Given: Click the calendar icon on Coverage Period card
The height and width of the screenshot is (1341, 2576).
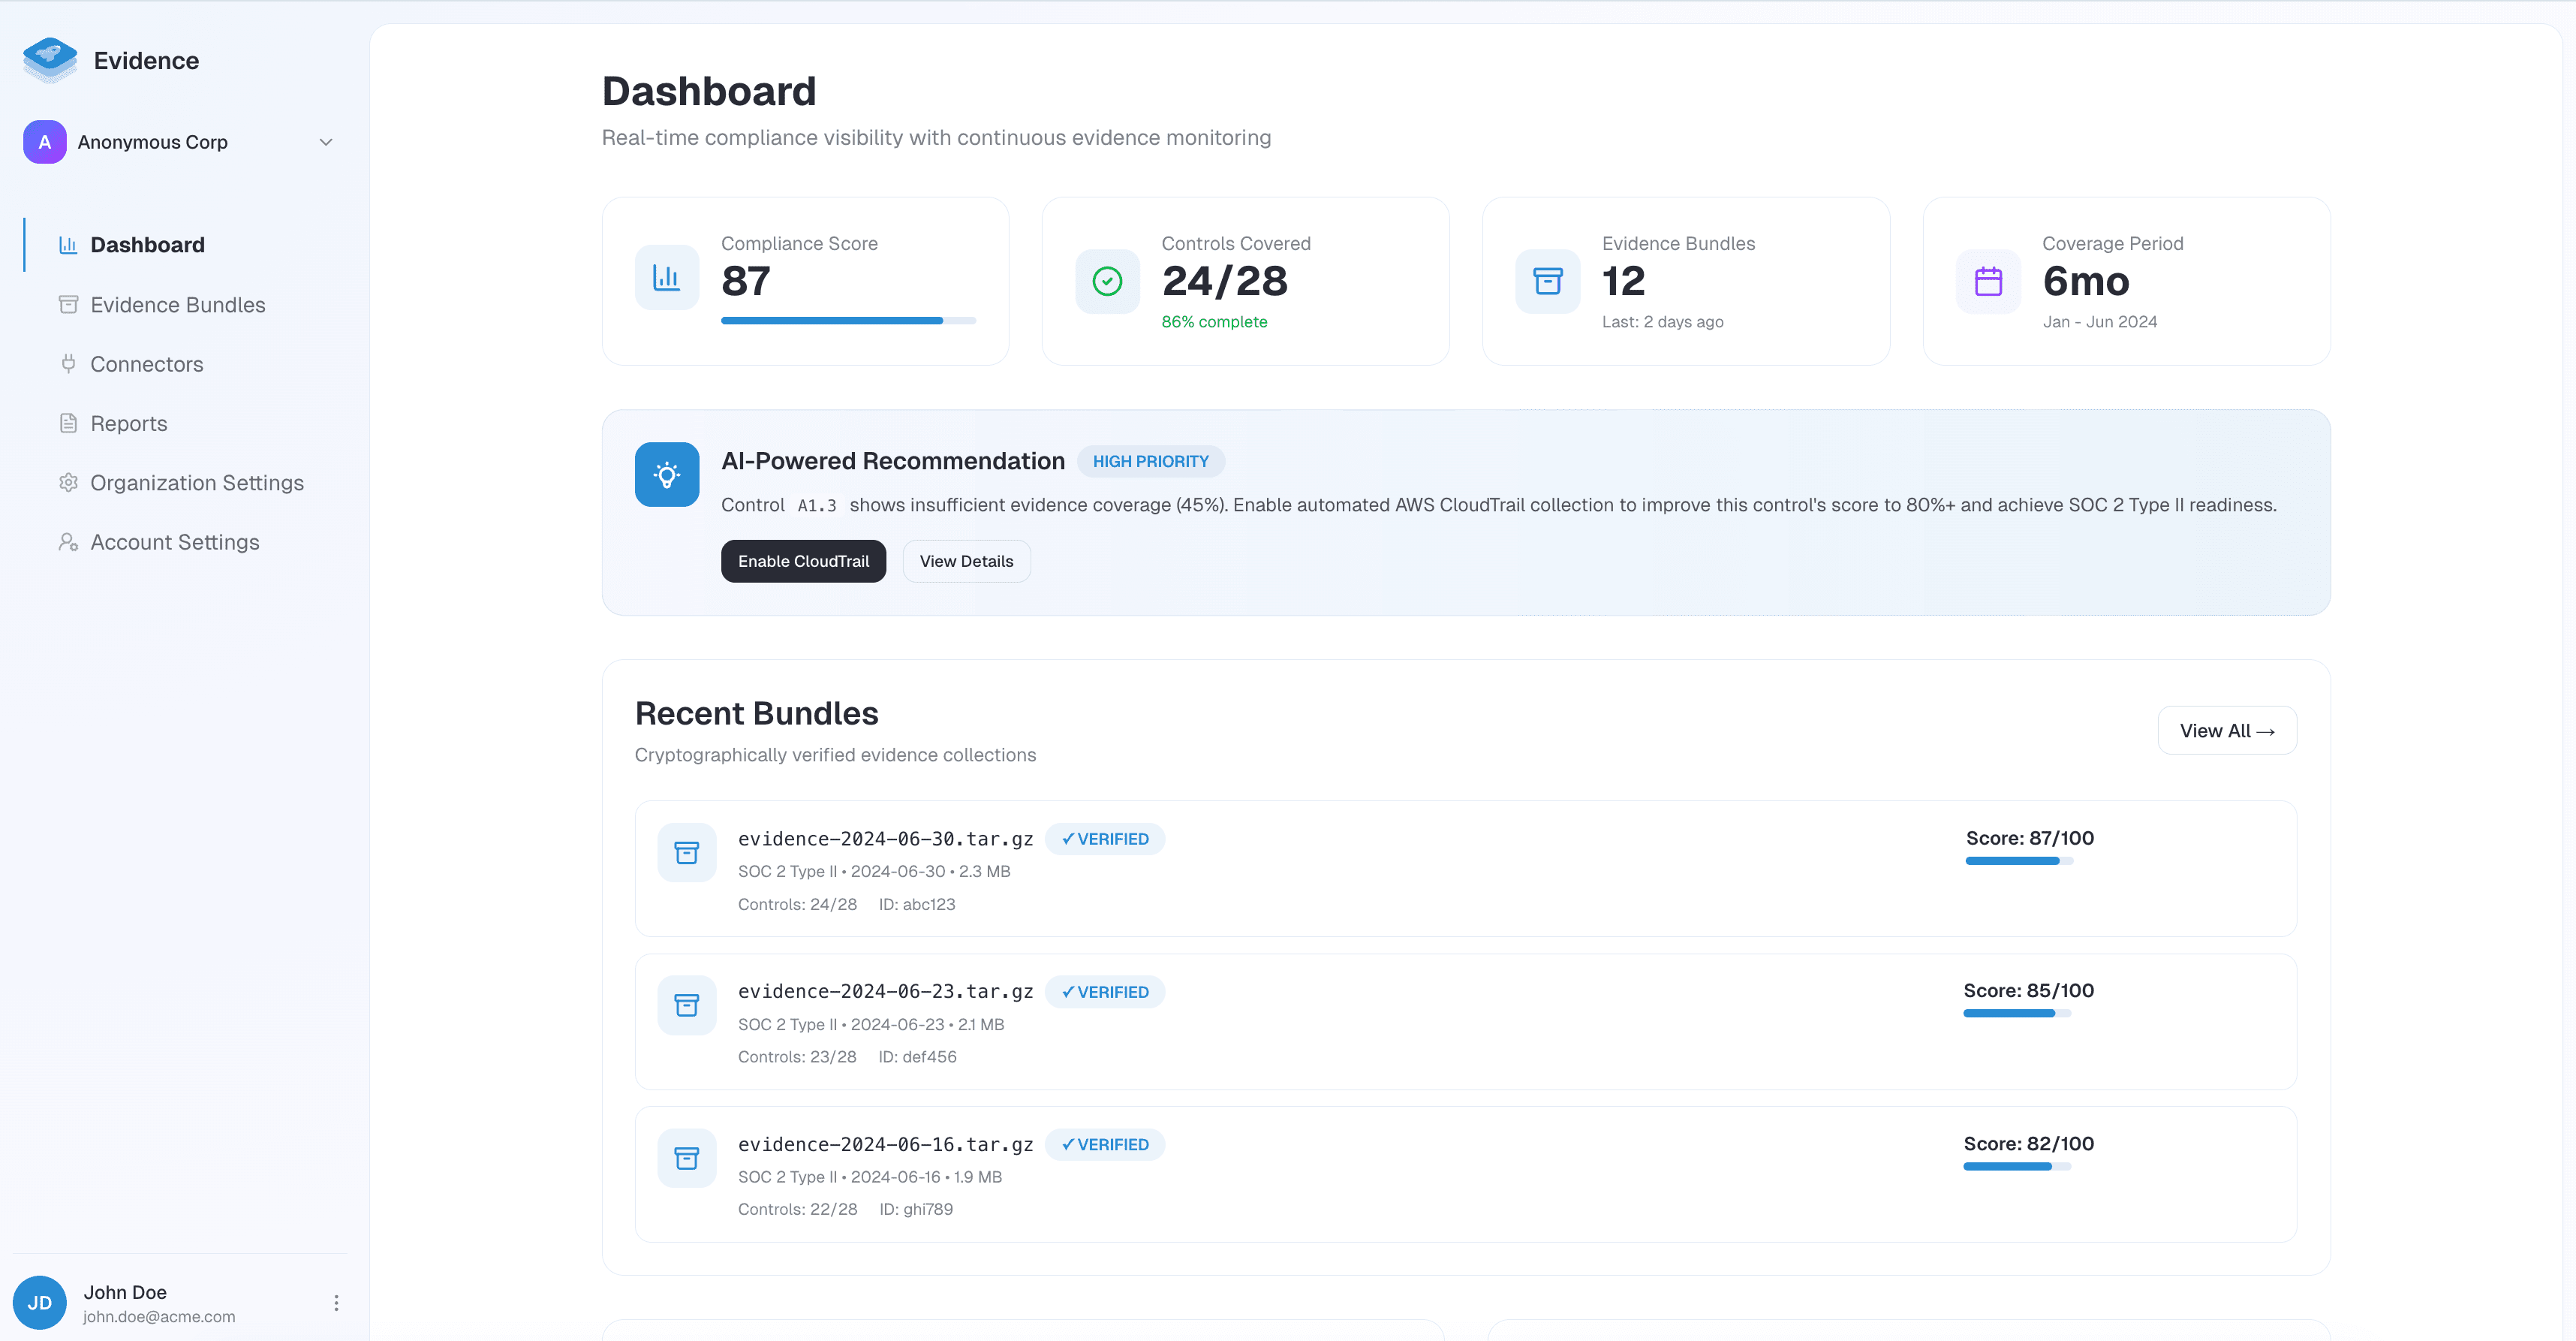Looking at the screenshot, I should 1988,281.
